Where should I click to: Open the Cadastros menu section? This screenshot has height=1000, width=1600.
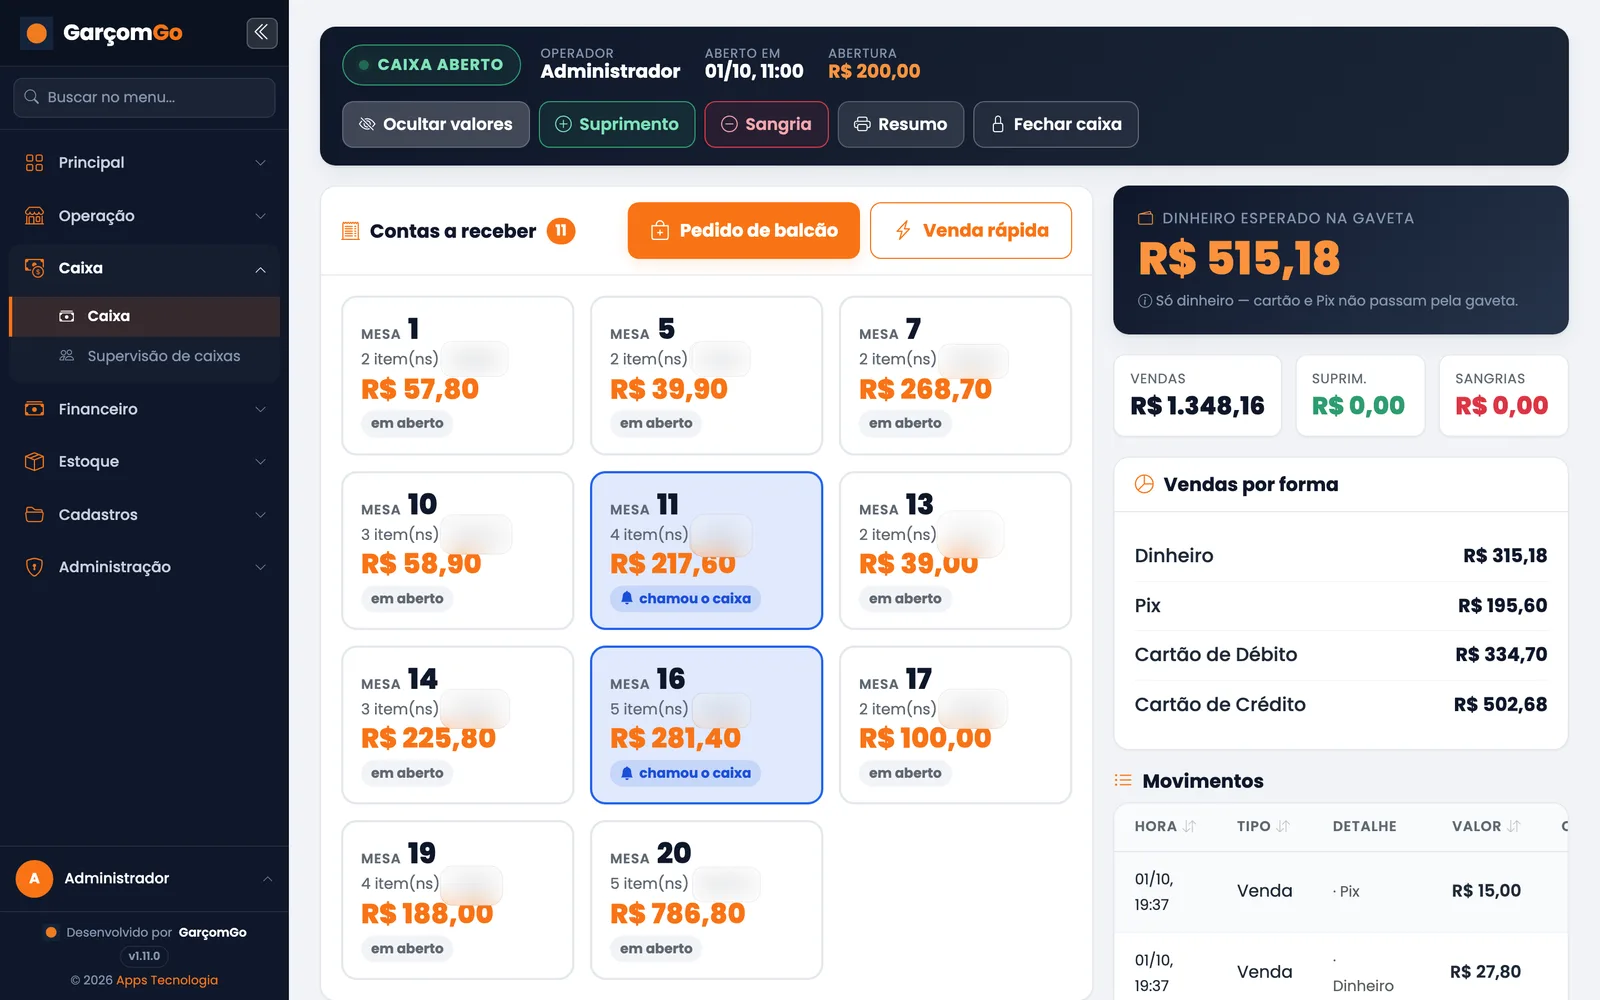(x=145, y=514)
